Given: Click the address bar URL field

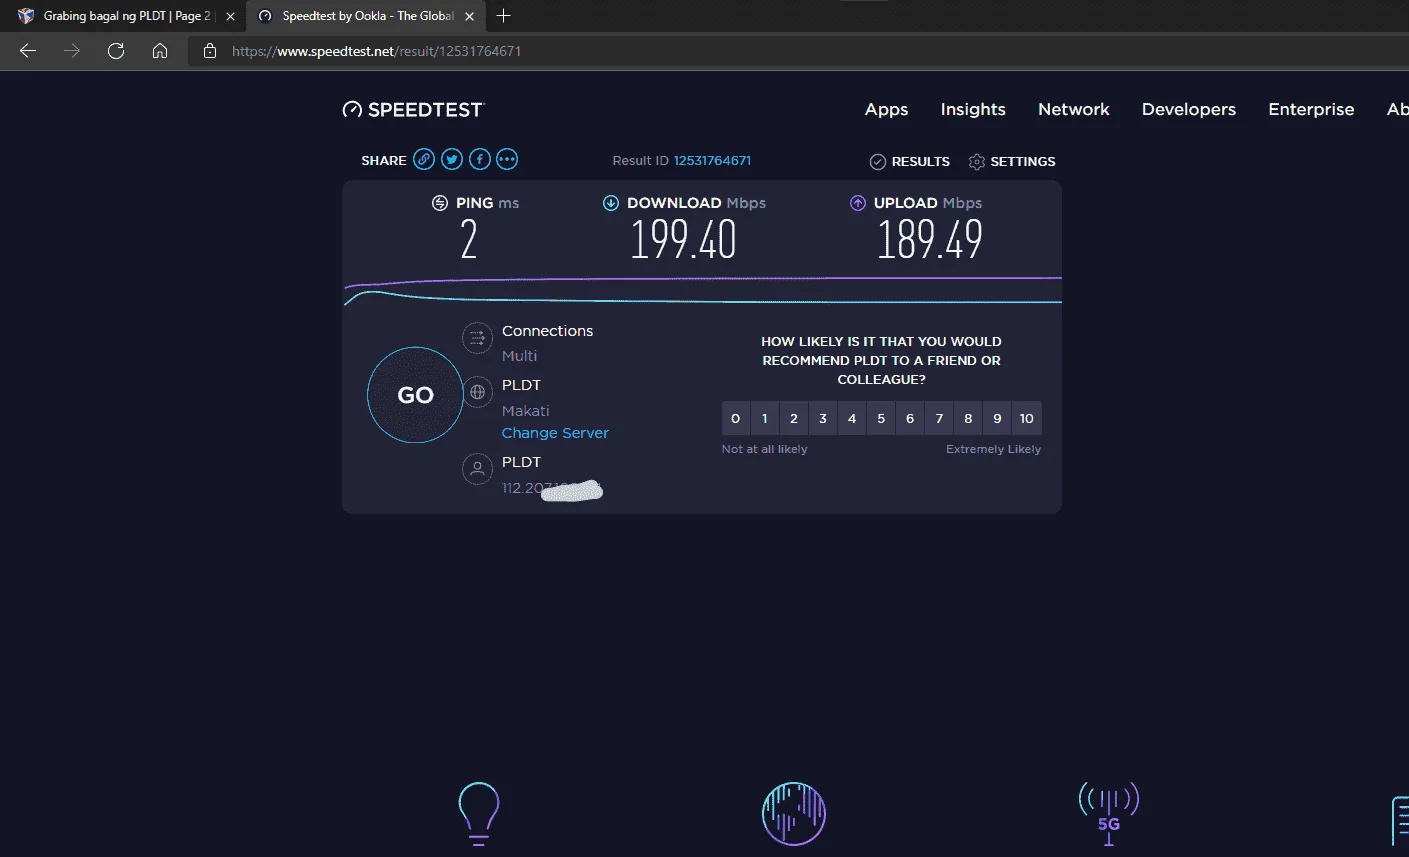Looking at the screenshot, I should pos(800,51).
